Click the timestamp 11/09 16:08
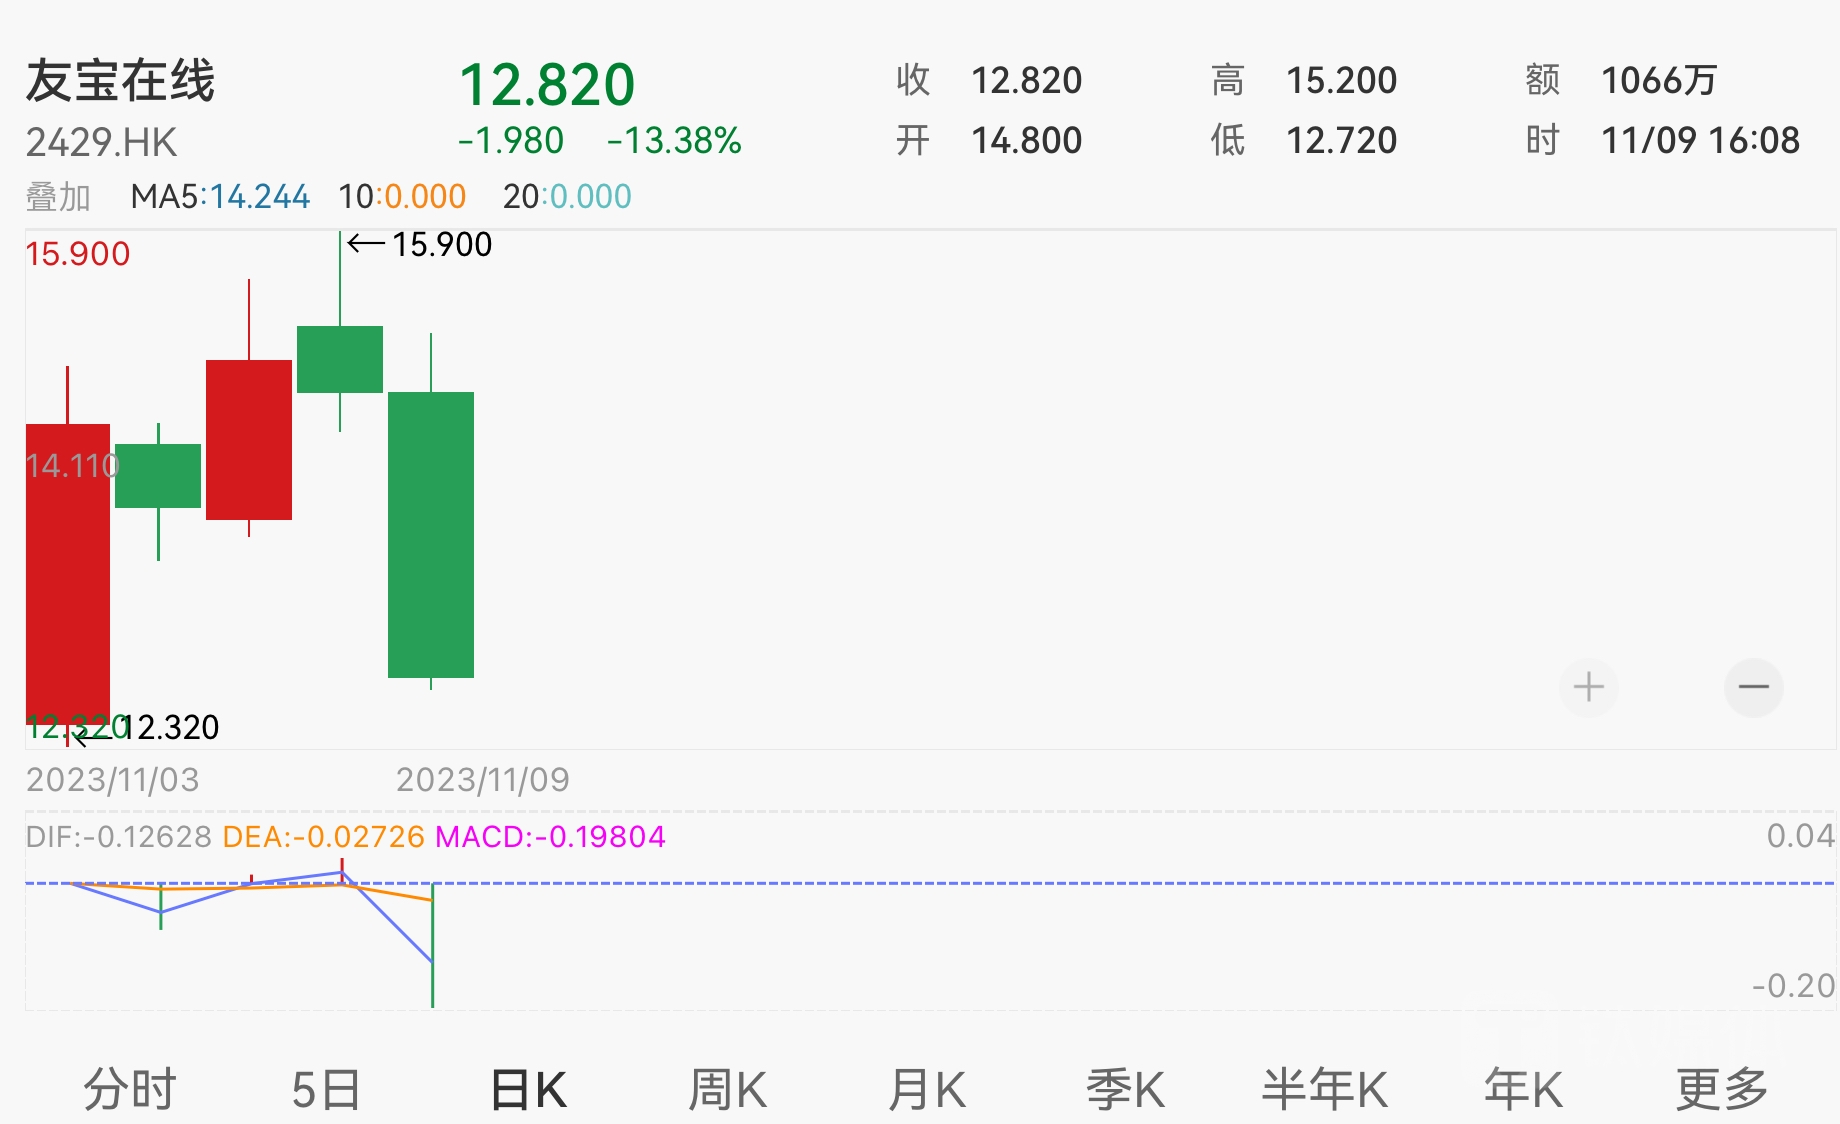 point(1700,140)
